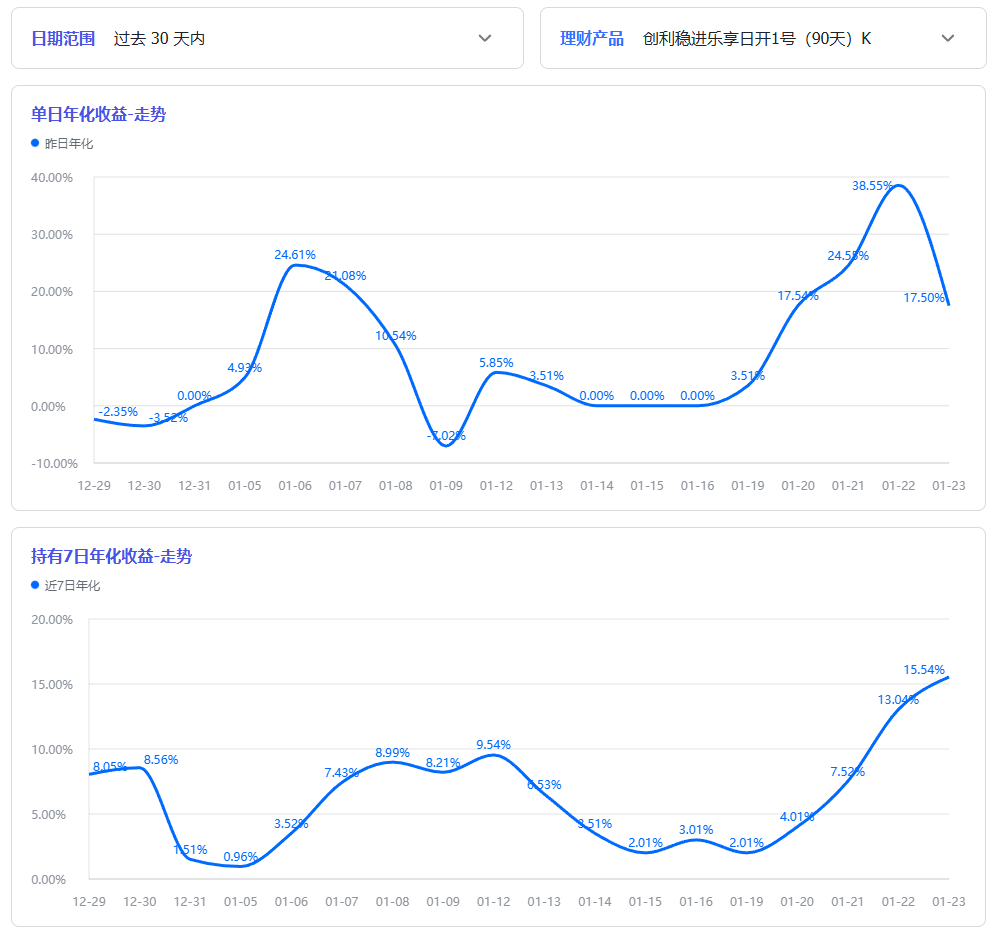
Task: Click the 日期范围 label
Action: pyautogui.click(x=63, y=39)
